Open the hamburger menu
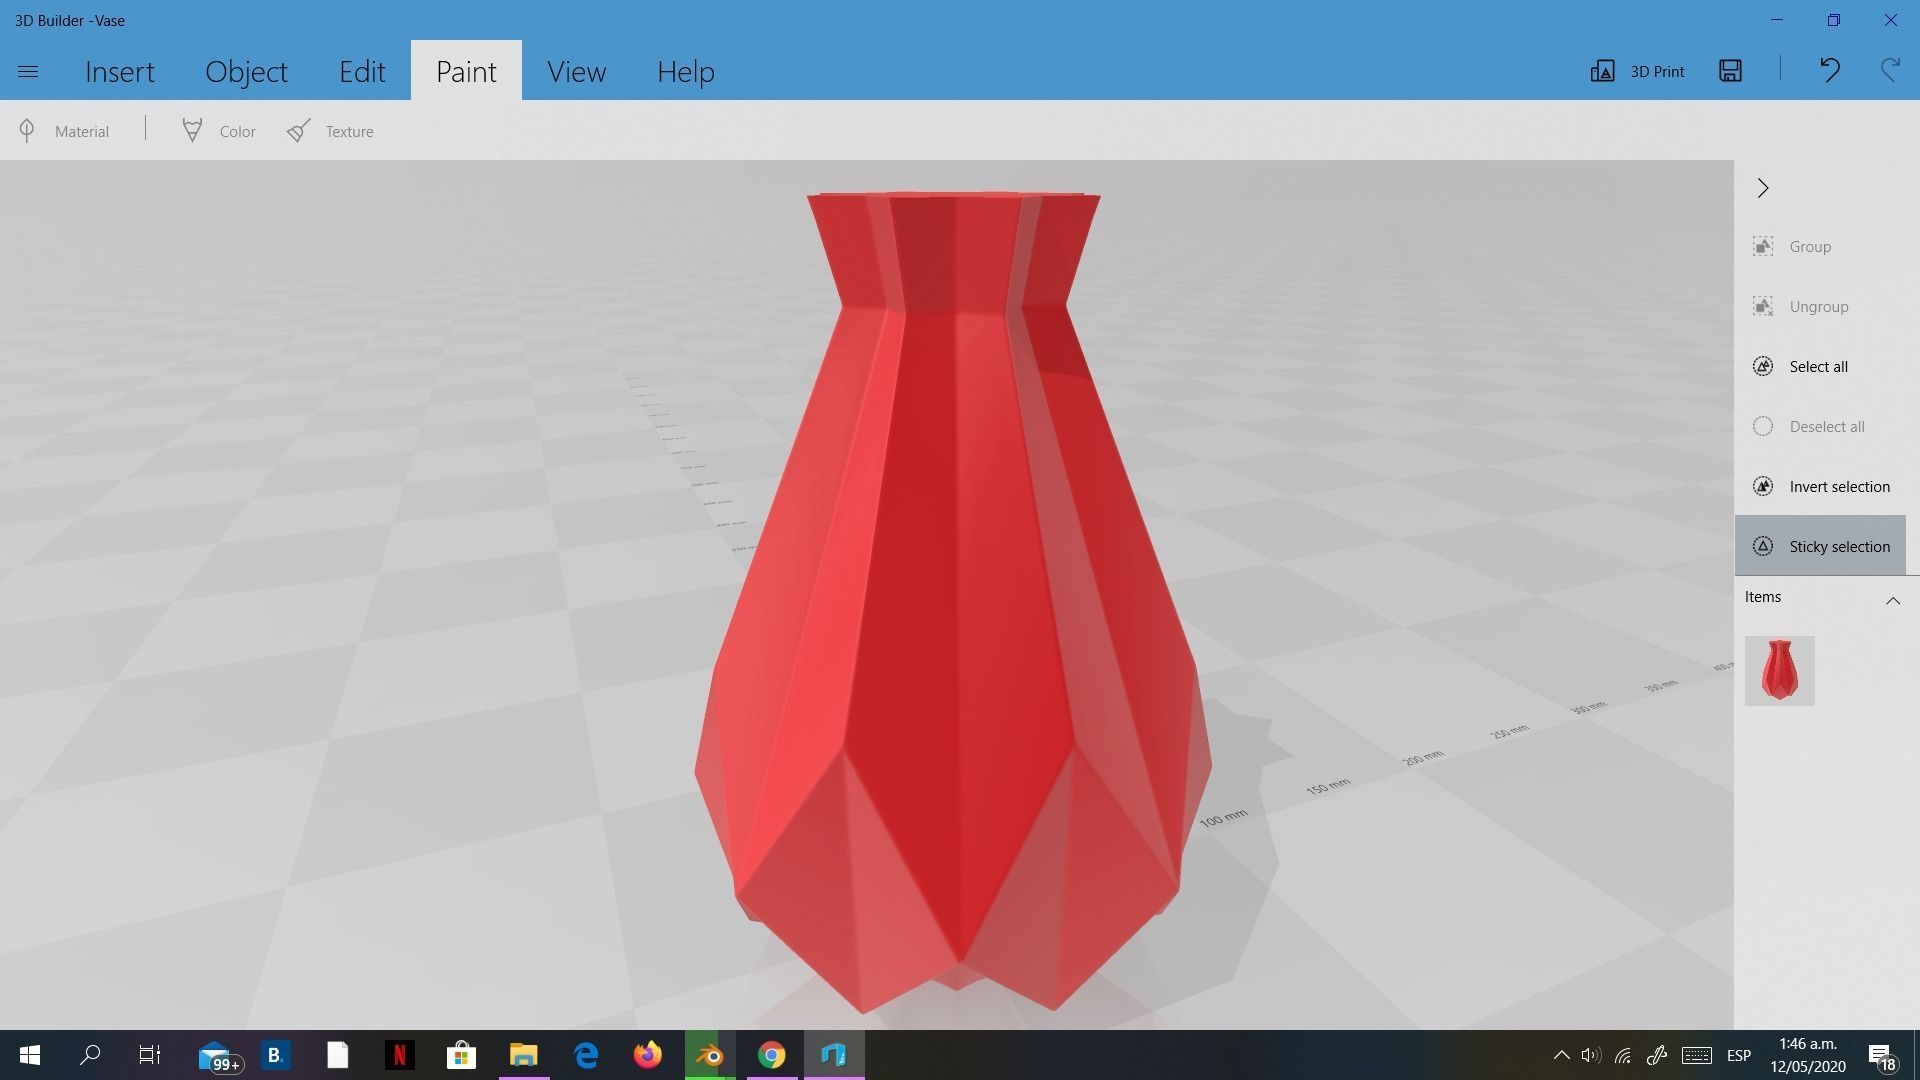The height and width of the screenshot is (1080, 1920). pos(28,71)
